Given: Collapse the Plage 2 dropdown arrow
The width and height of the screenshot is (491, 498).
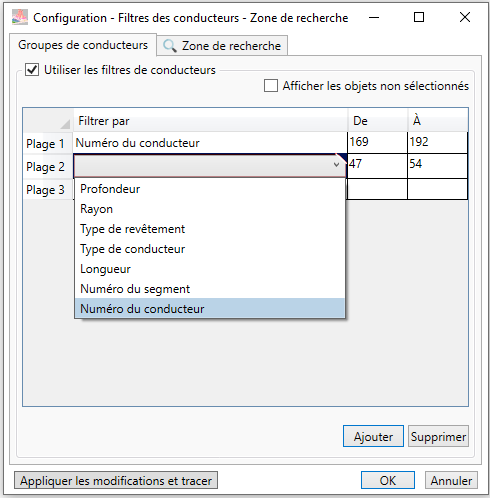Looking at the screenshot, I should pyautogui.click(x=336, y=165).
